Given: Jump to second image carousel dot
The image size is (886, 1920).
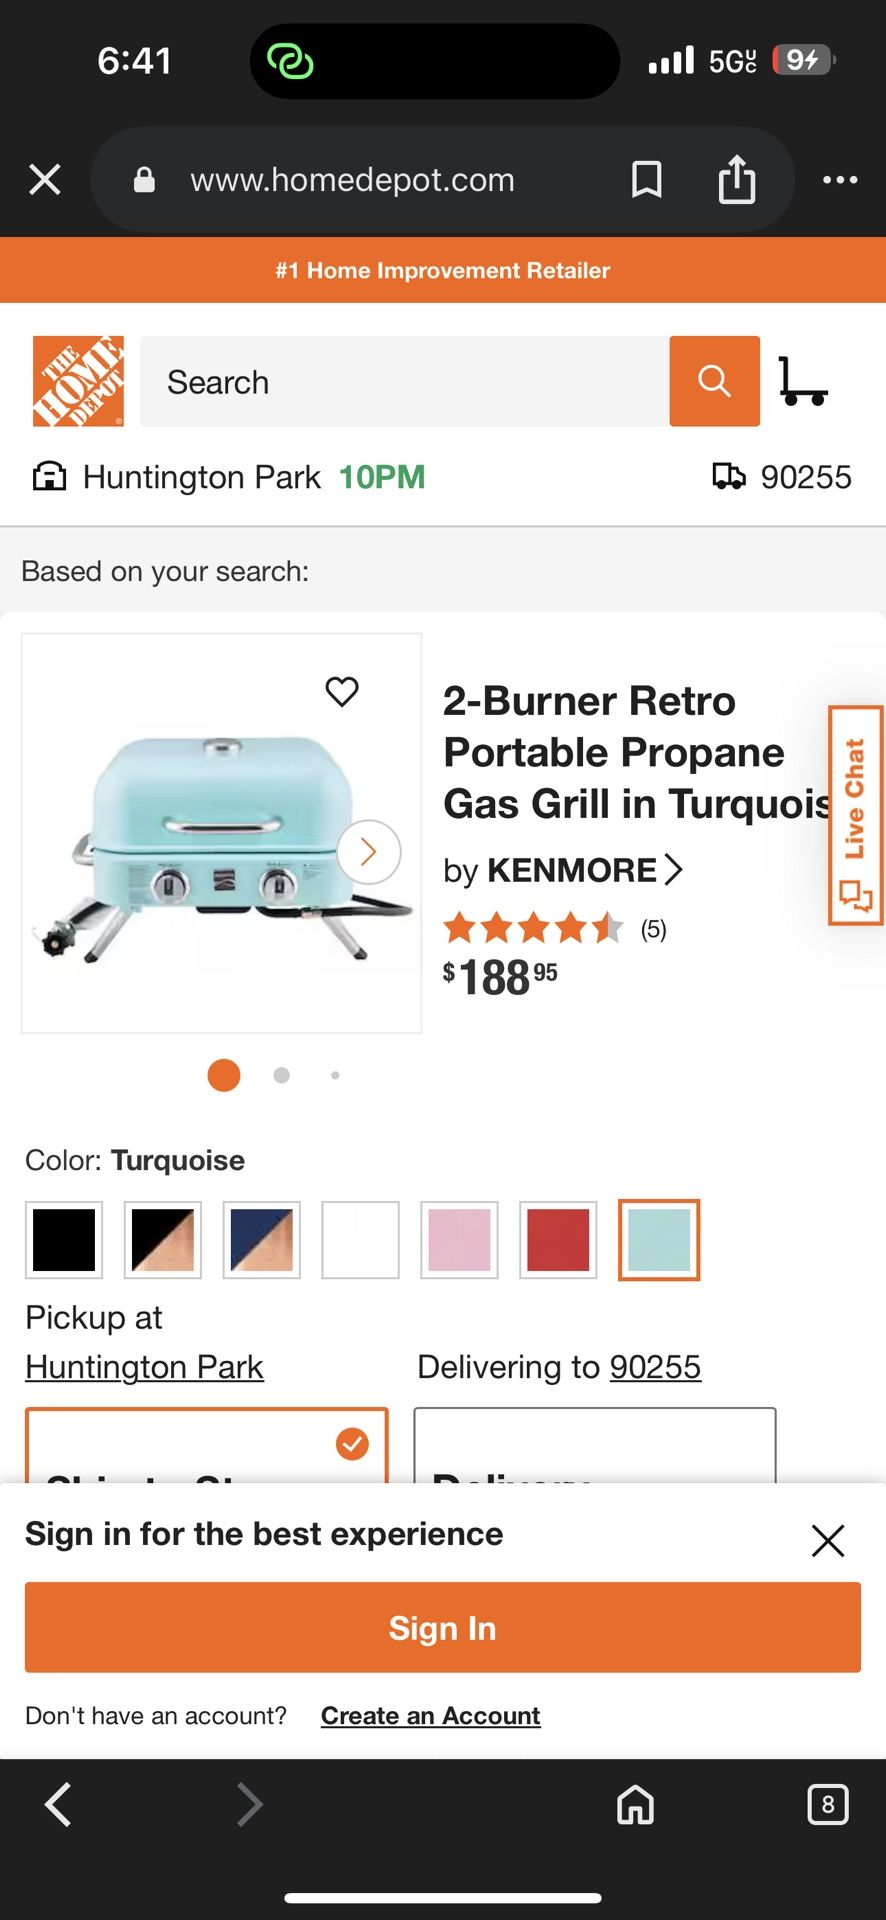Looking at the screenshot, I should click(282, 1075).
